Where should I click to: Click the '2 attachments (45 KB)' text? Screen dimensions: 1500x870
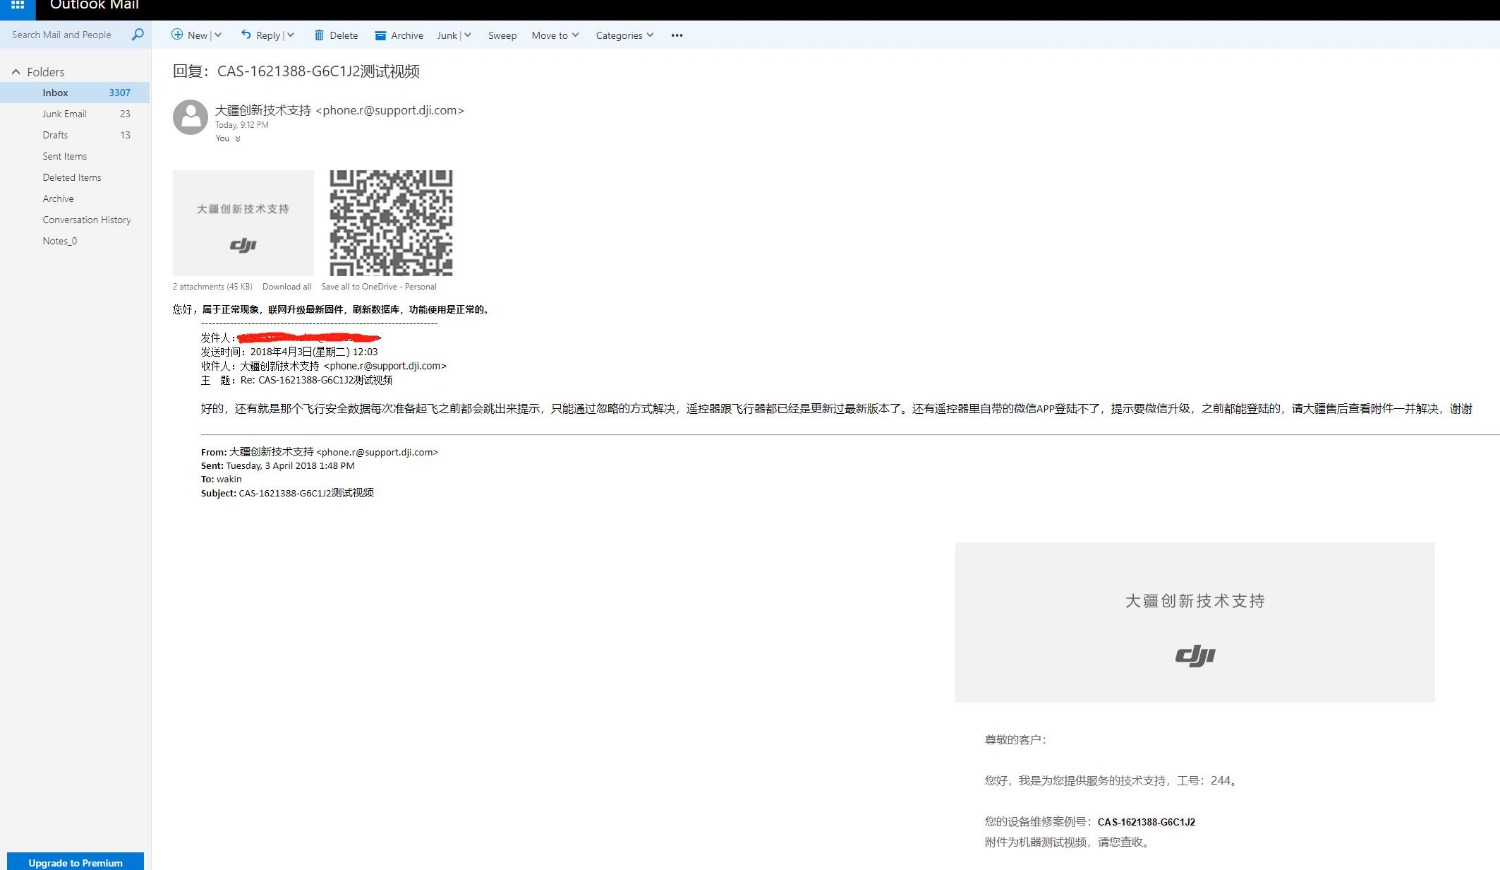click(x=212, y=287)
